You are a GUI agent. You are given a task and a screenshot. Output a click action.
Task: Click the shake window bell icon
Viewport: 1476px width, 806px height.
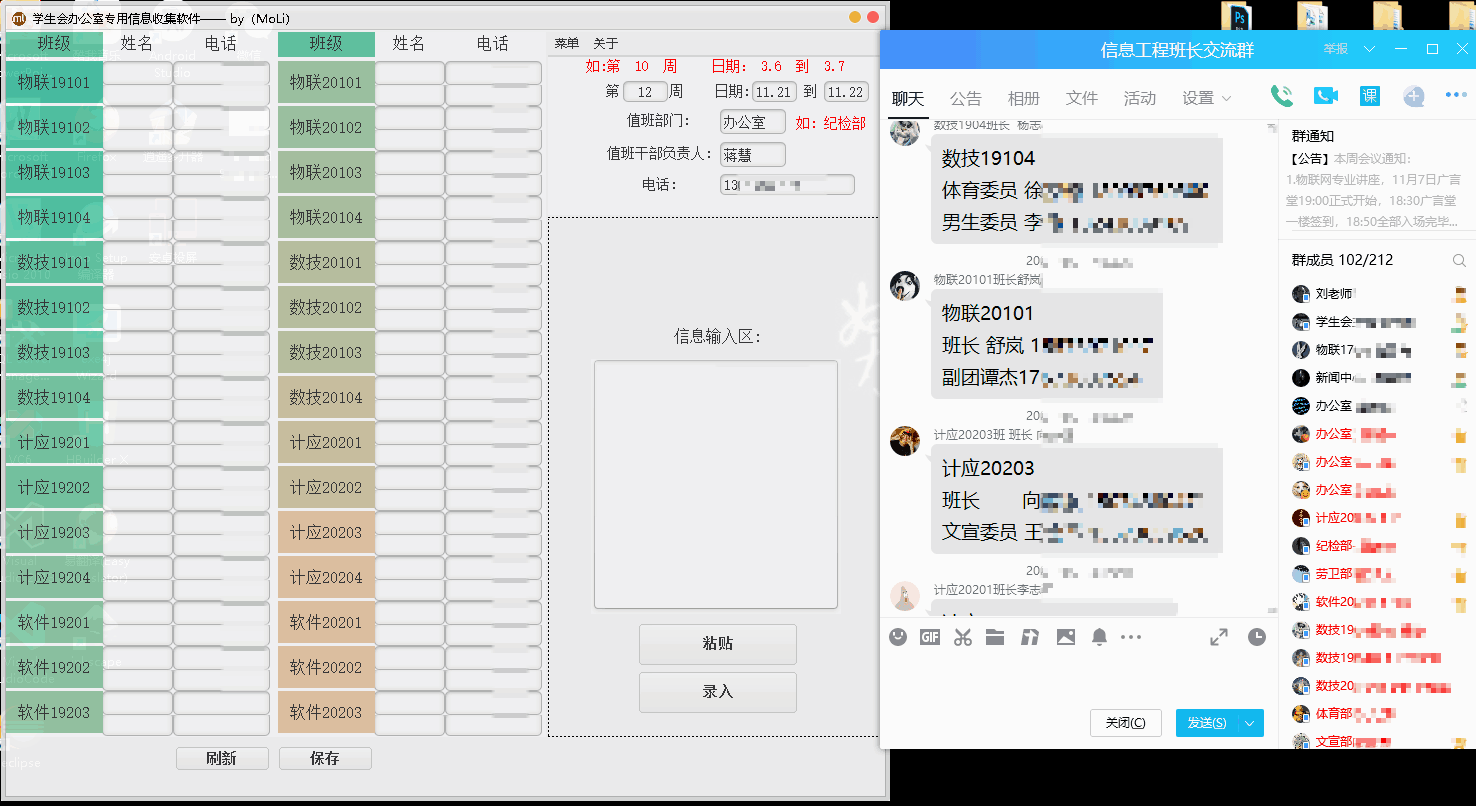pos(1098,637)
